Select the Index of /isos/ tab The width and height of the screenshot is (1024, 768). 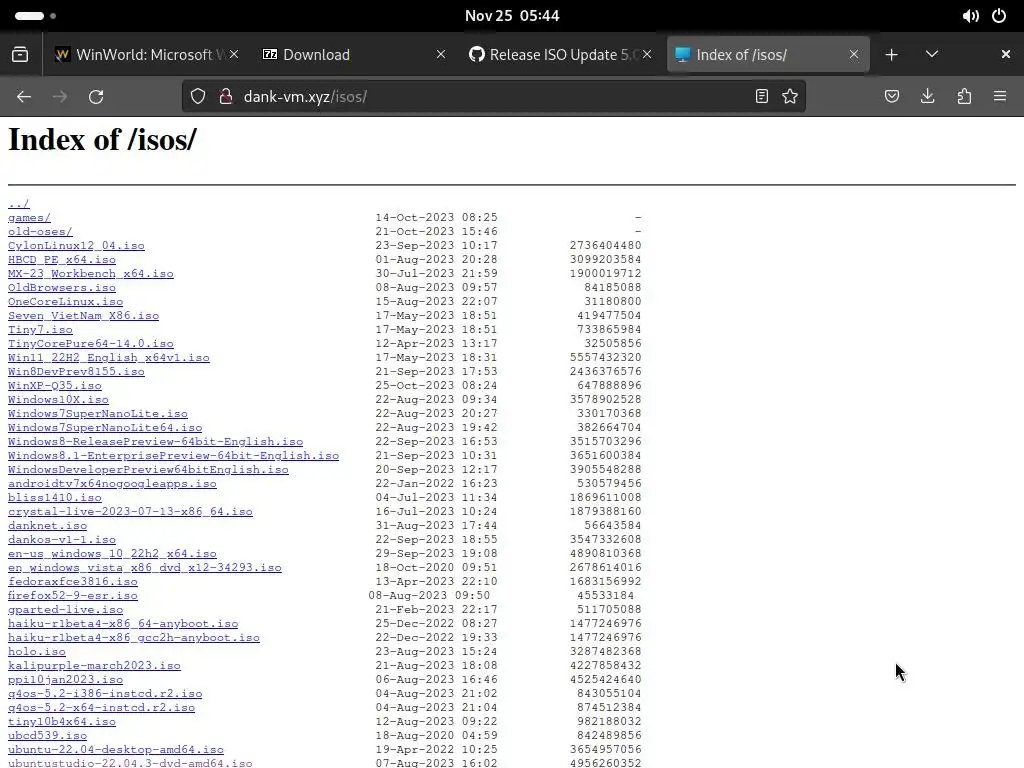[768, 55]
